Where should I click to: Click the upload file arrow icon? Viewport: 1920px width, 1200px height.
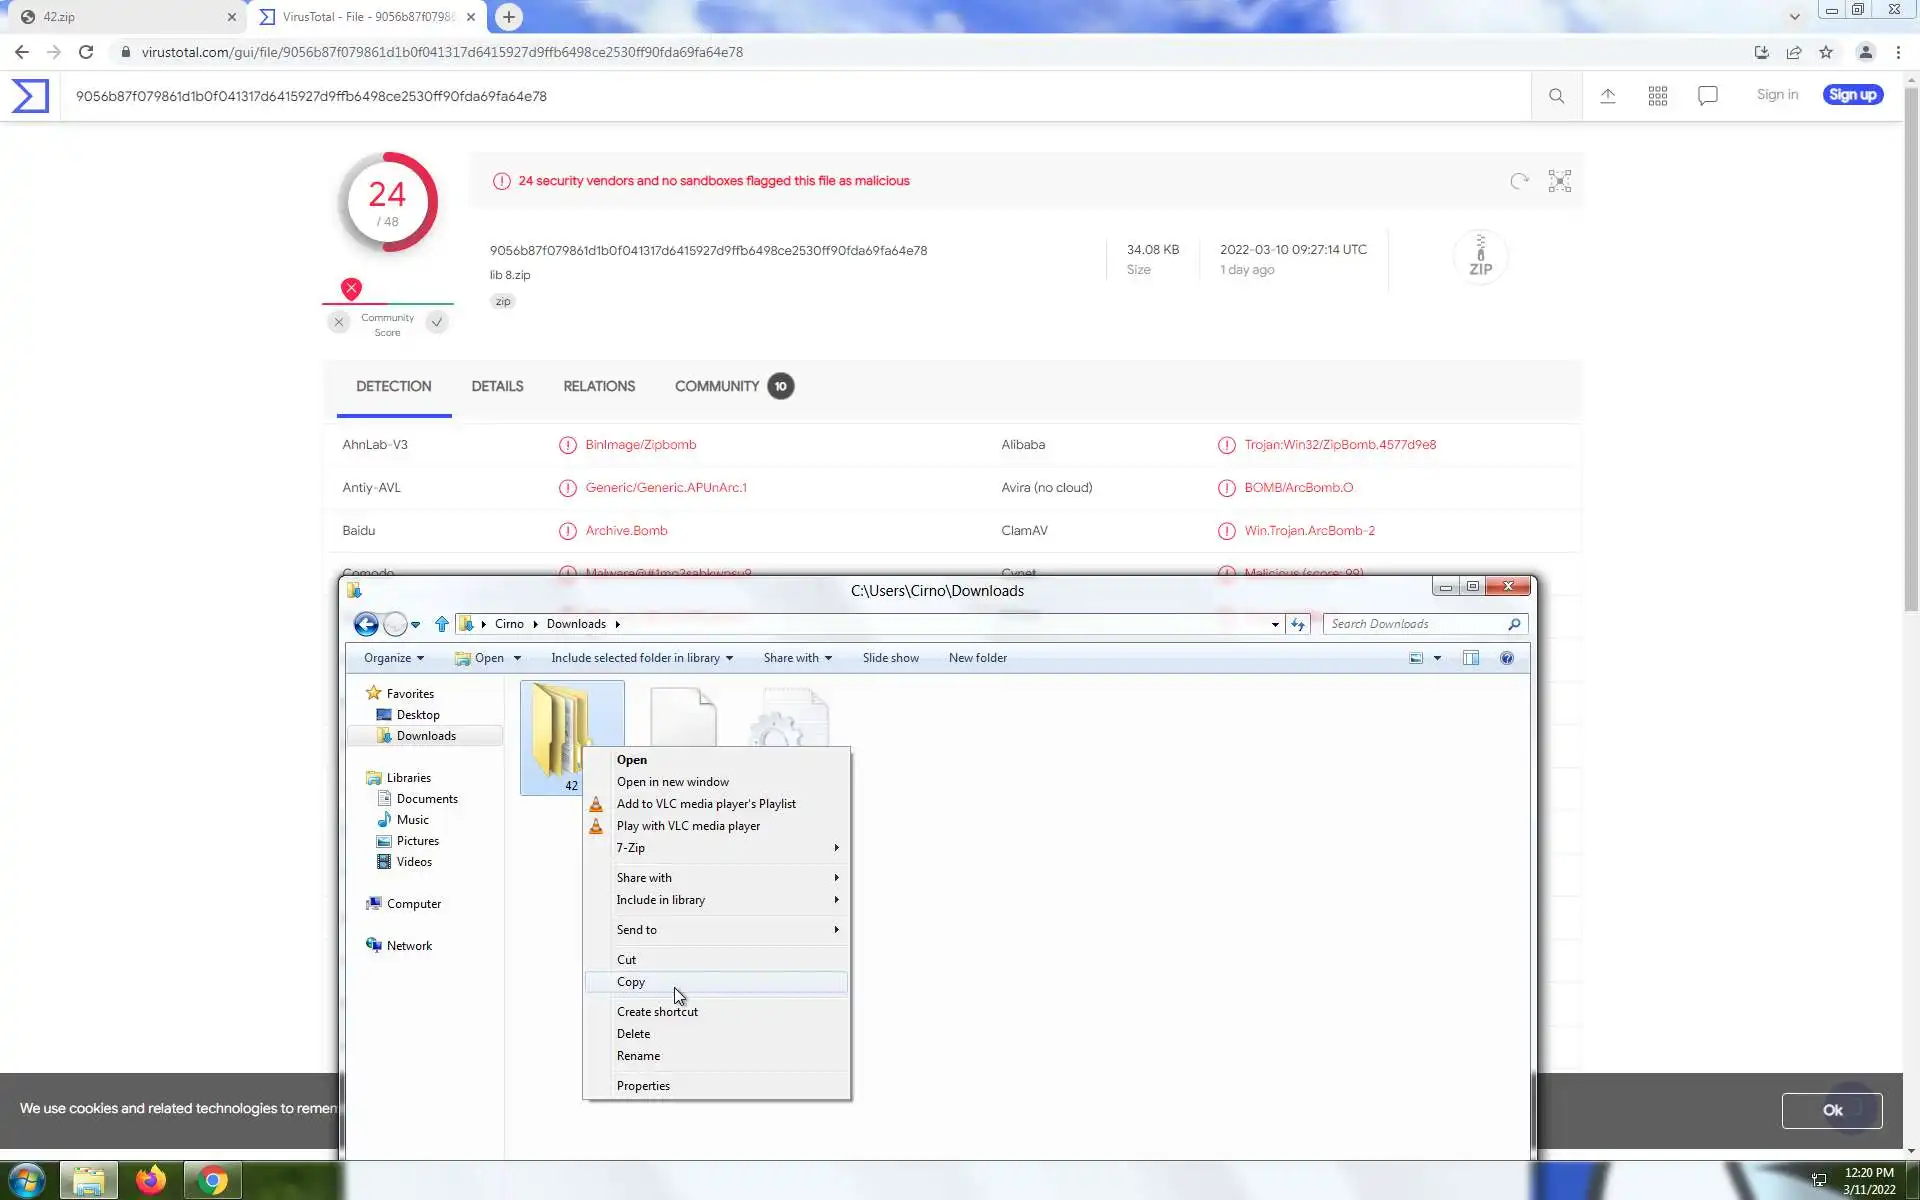click(x=1608, y=96)
